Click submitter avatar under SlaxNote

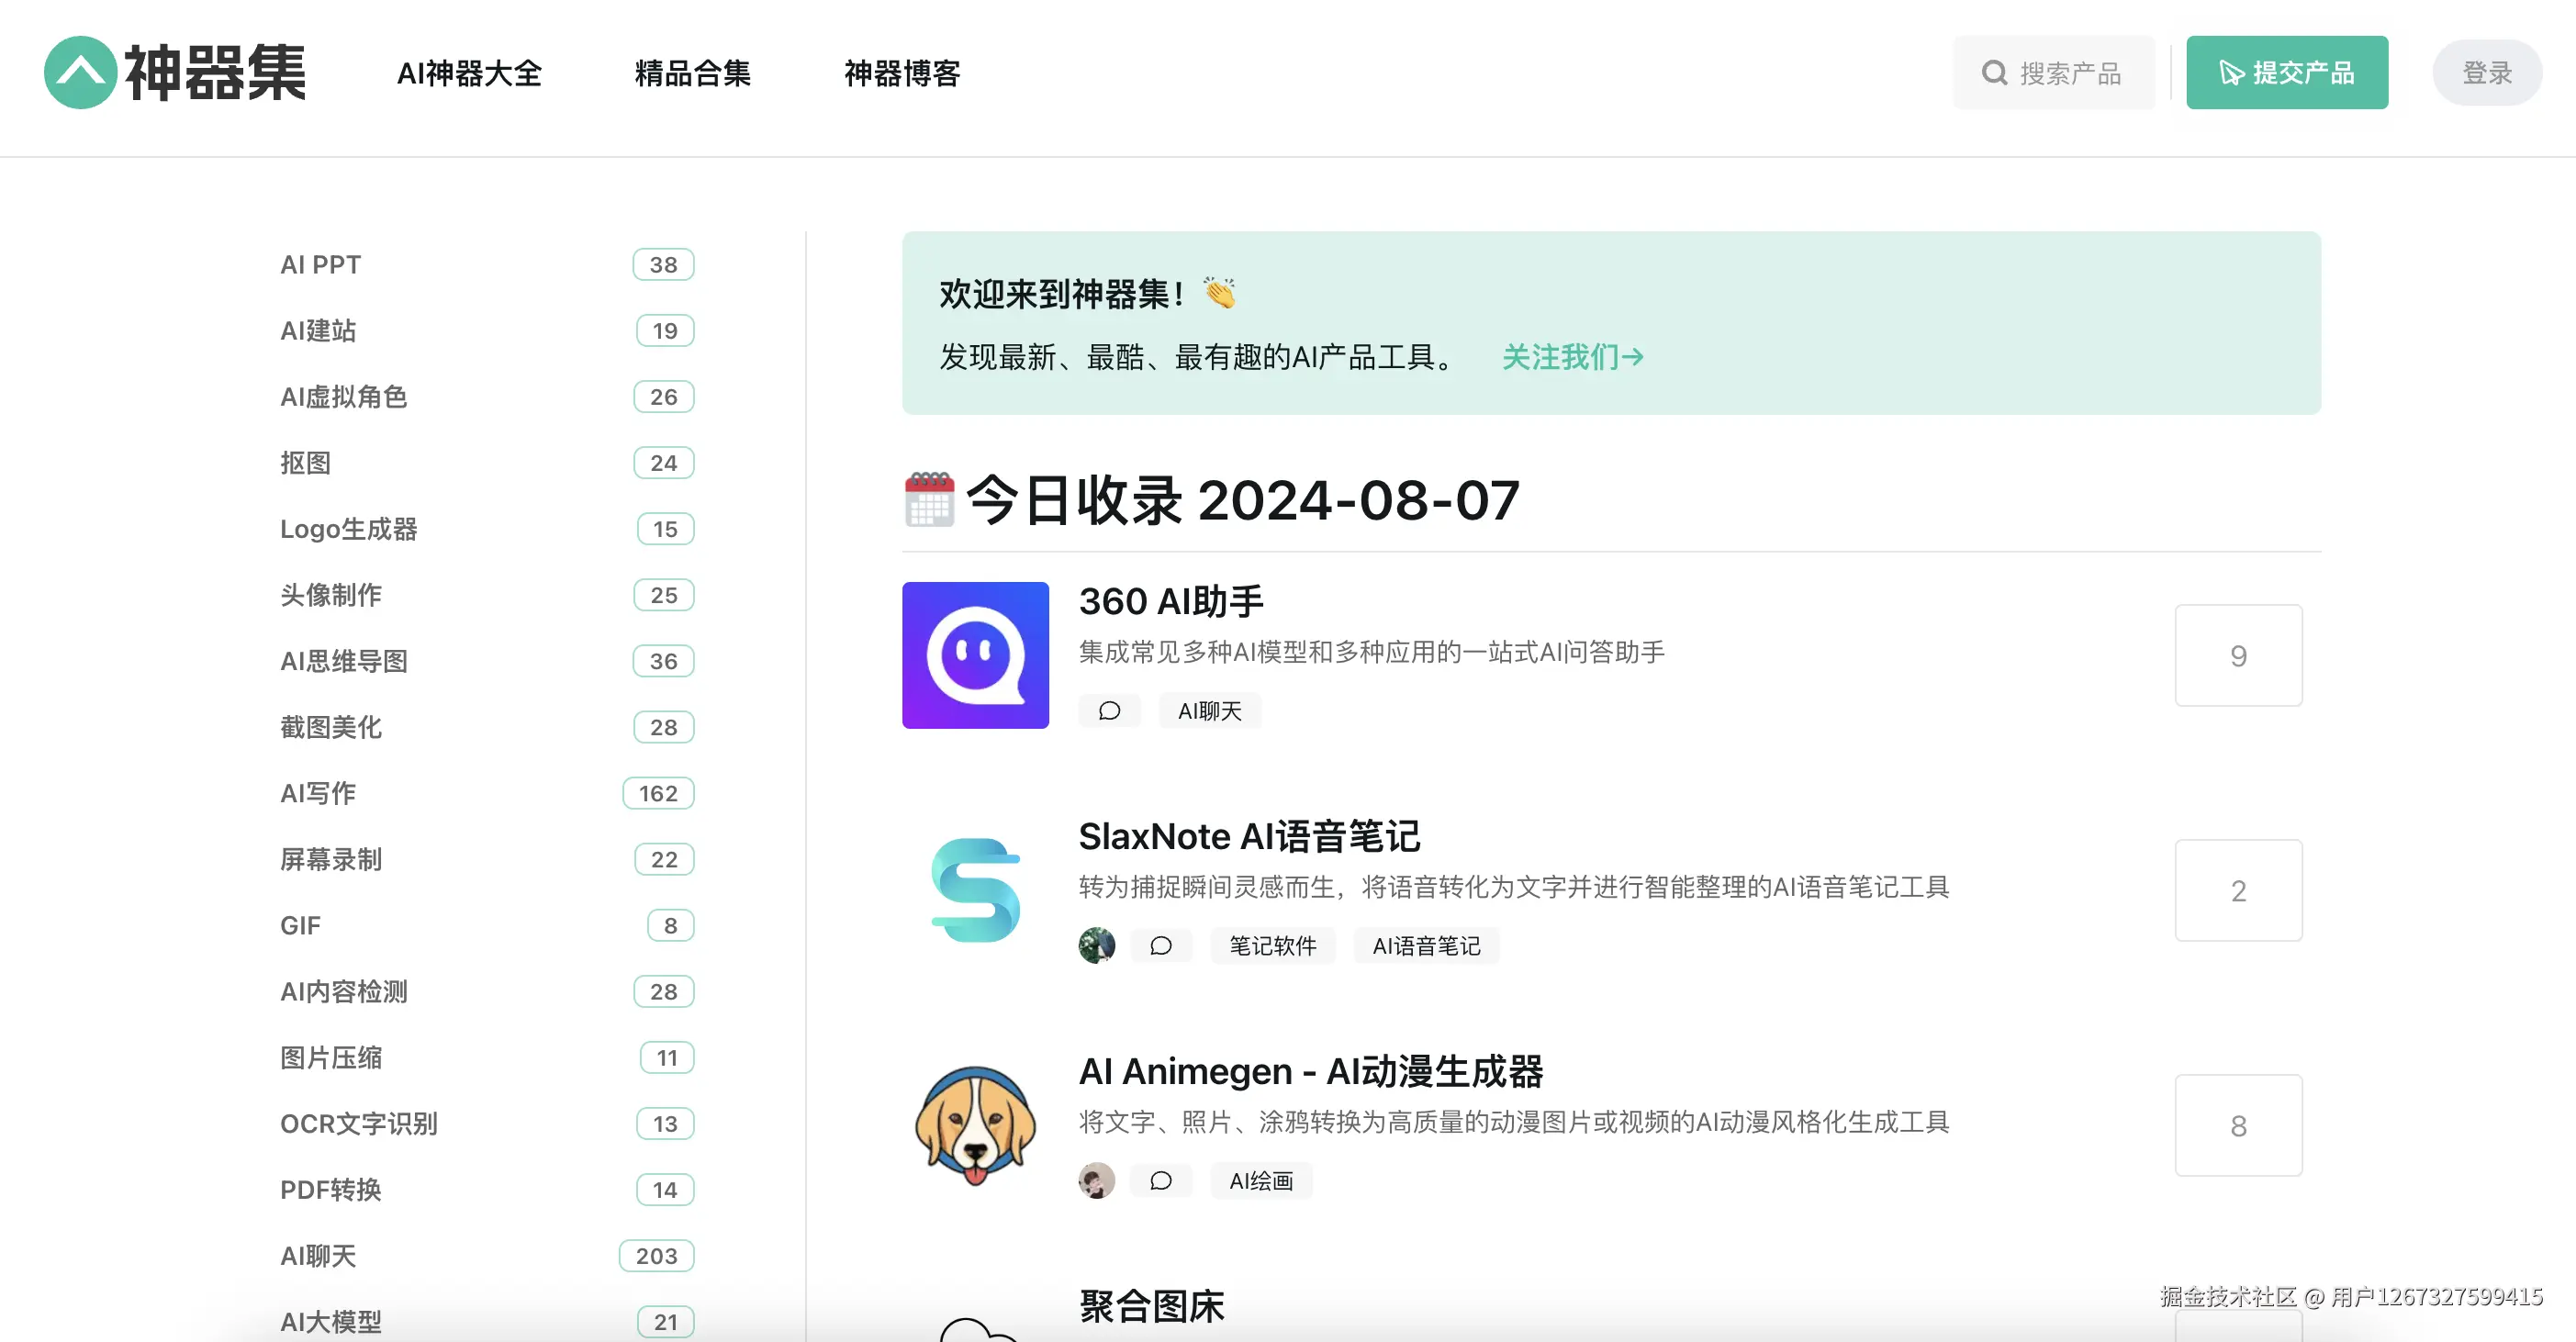click(1097, 946)
